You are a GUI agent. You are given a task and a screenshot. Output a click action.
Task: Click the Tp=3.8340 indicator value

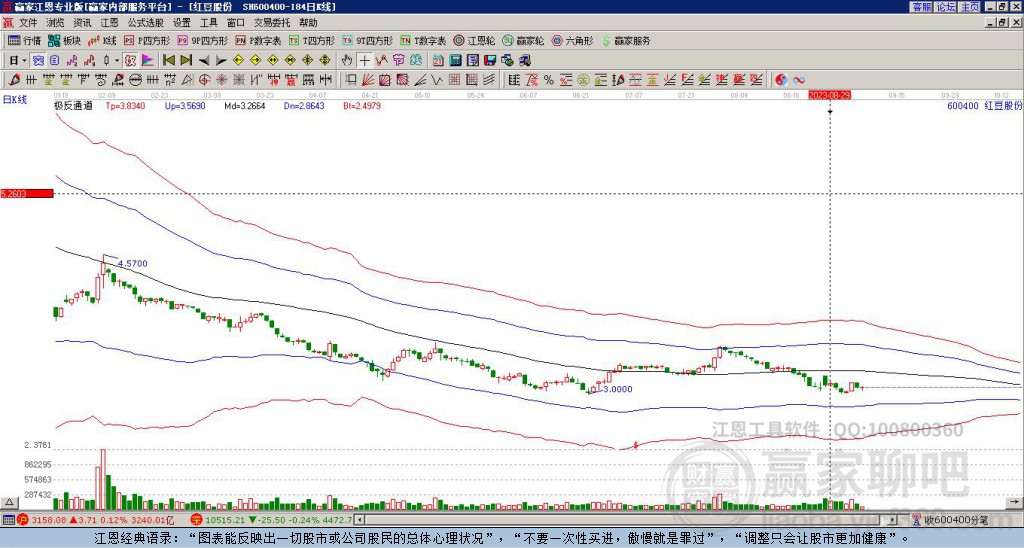coord(126,105)
